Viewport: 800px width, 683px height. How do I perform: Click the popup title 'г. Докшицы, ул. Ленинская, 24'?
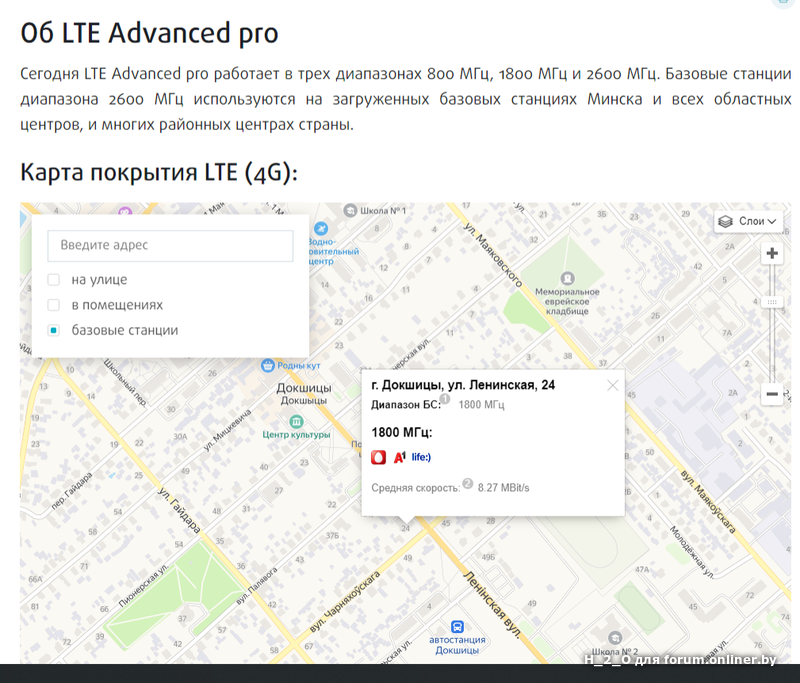pos(463,385)
